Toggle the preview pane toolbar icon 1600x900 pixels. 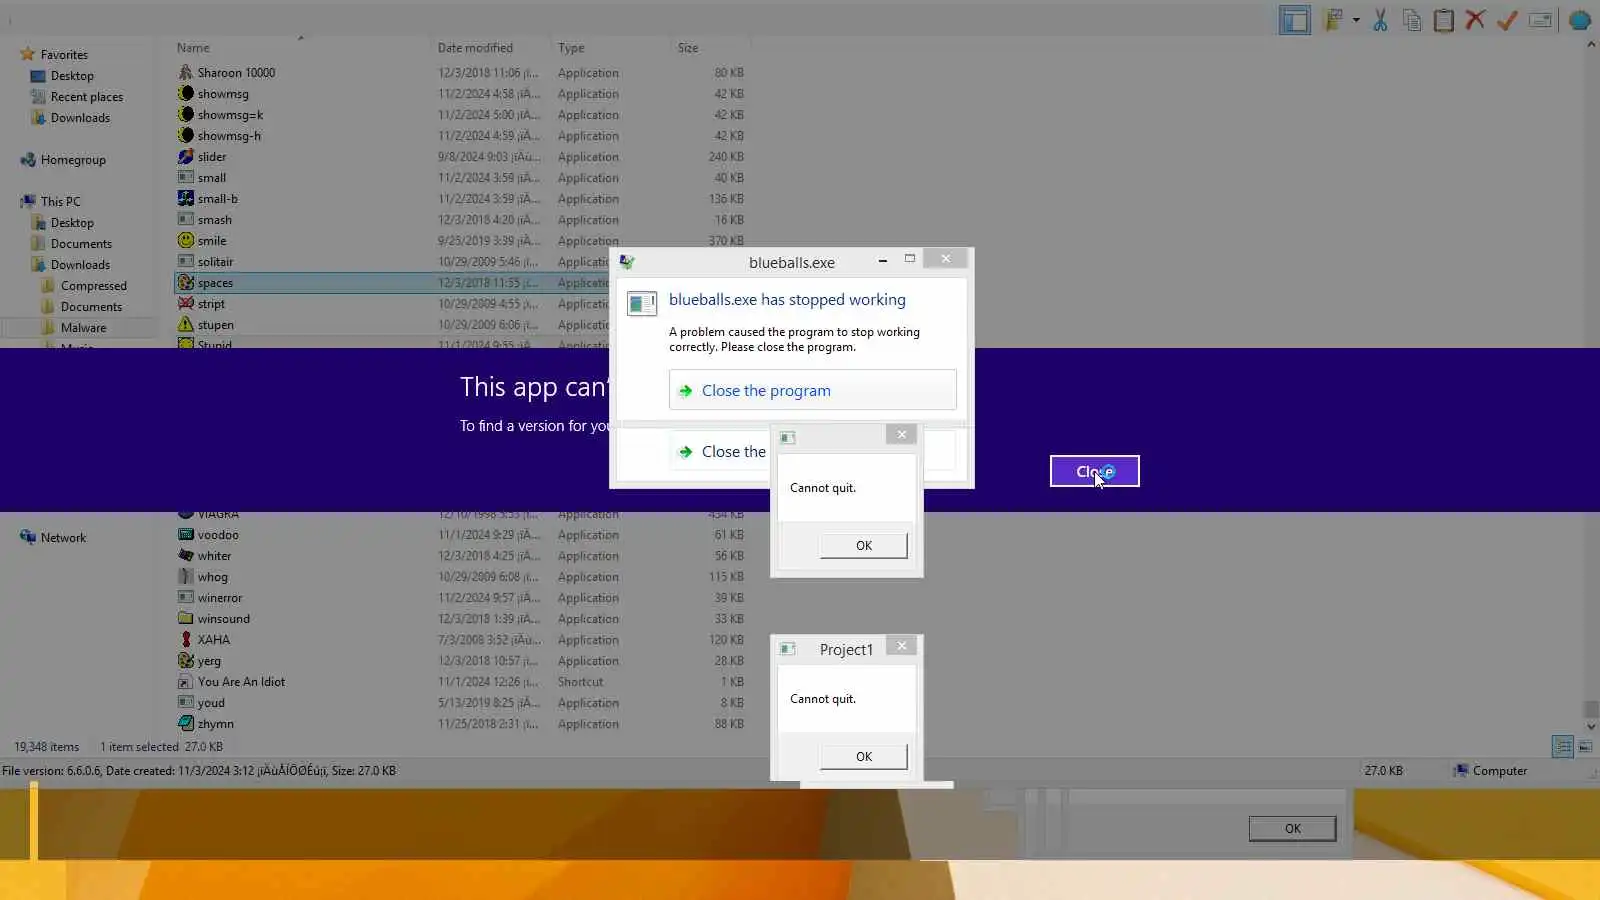click(1294, 20)
